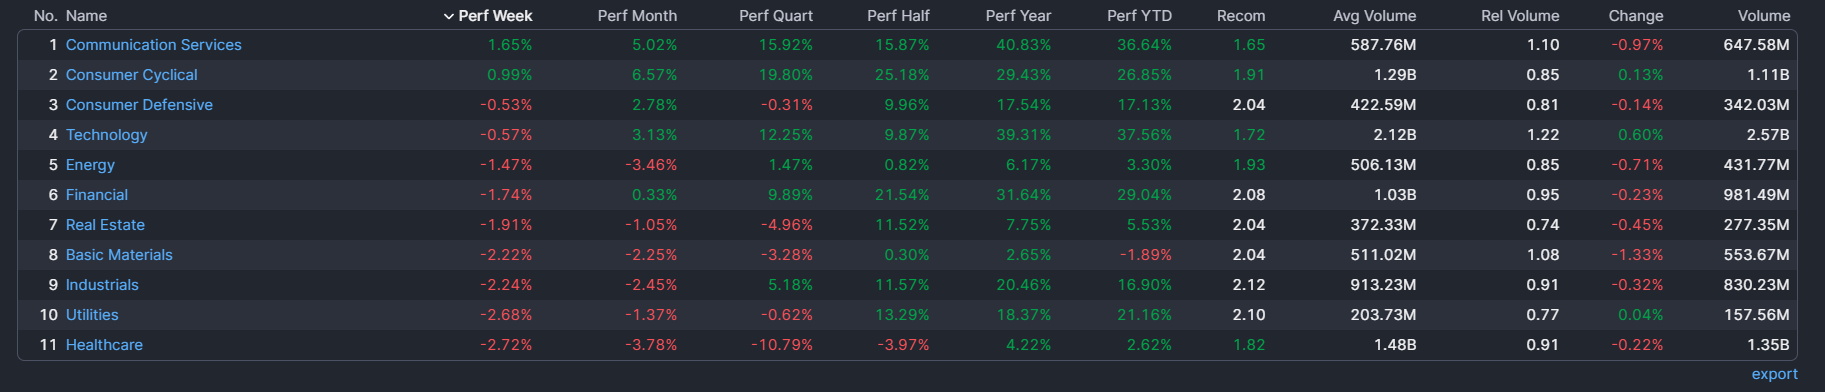Open the Energy sector link
1825x392 pixels.
(x=90, y=165)
